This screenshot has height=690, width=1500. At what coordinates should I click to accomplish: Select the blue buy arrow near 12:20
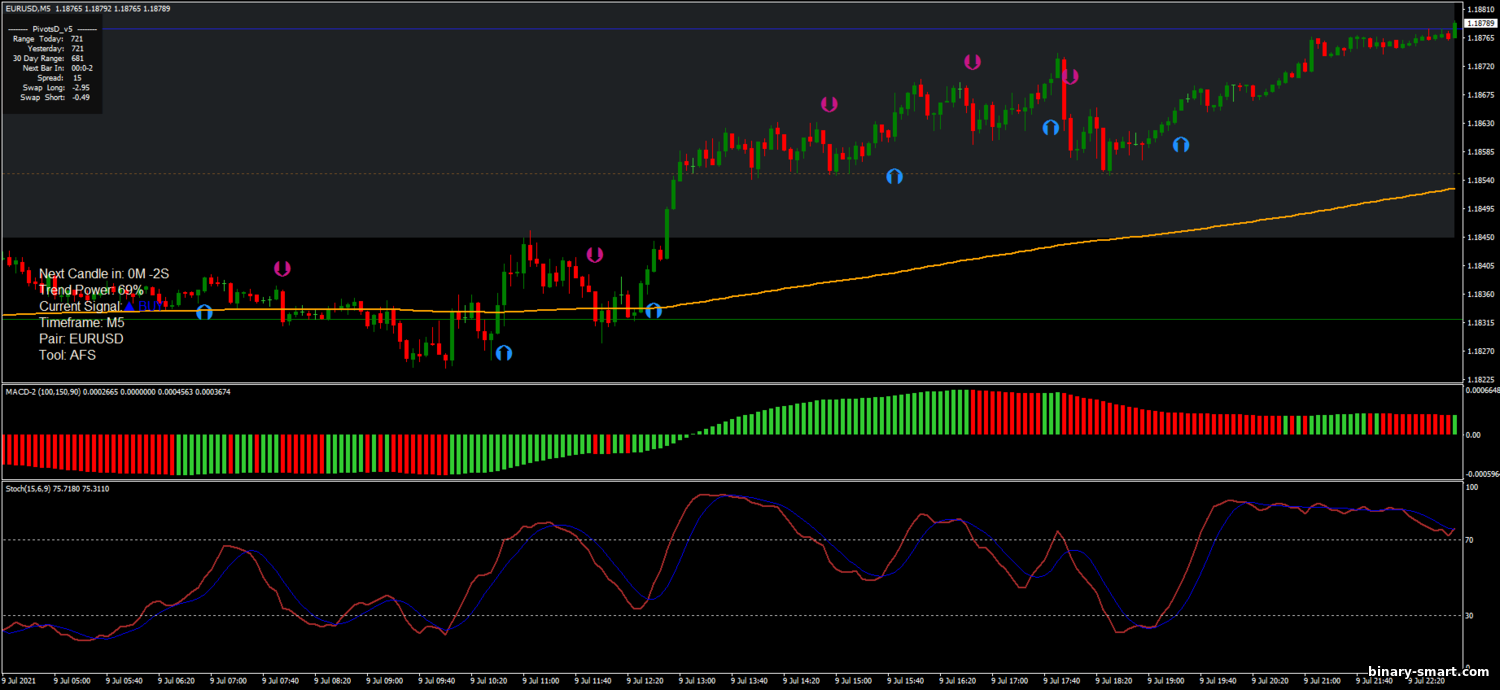654,310
